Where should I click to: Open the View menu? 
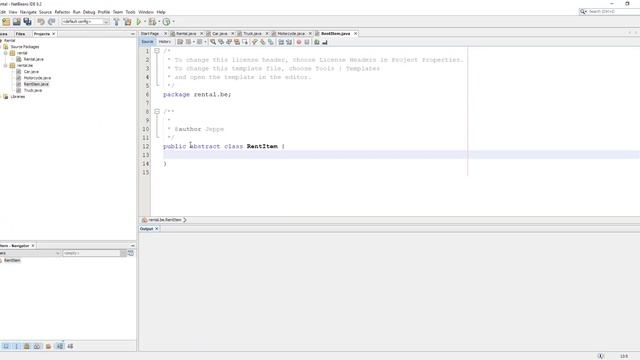13,12
